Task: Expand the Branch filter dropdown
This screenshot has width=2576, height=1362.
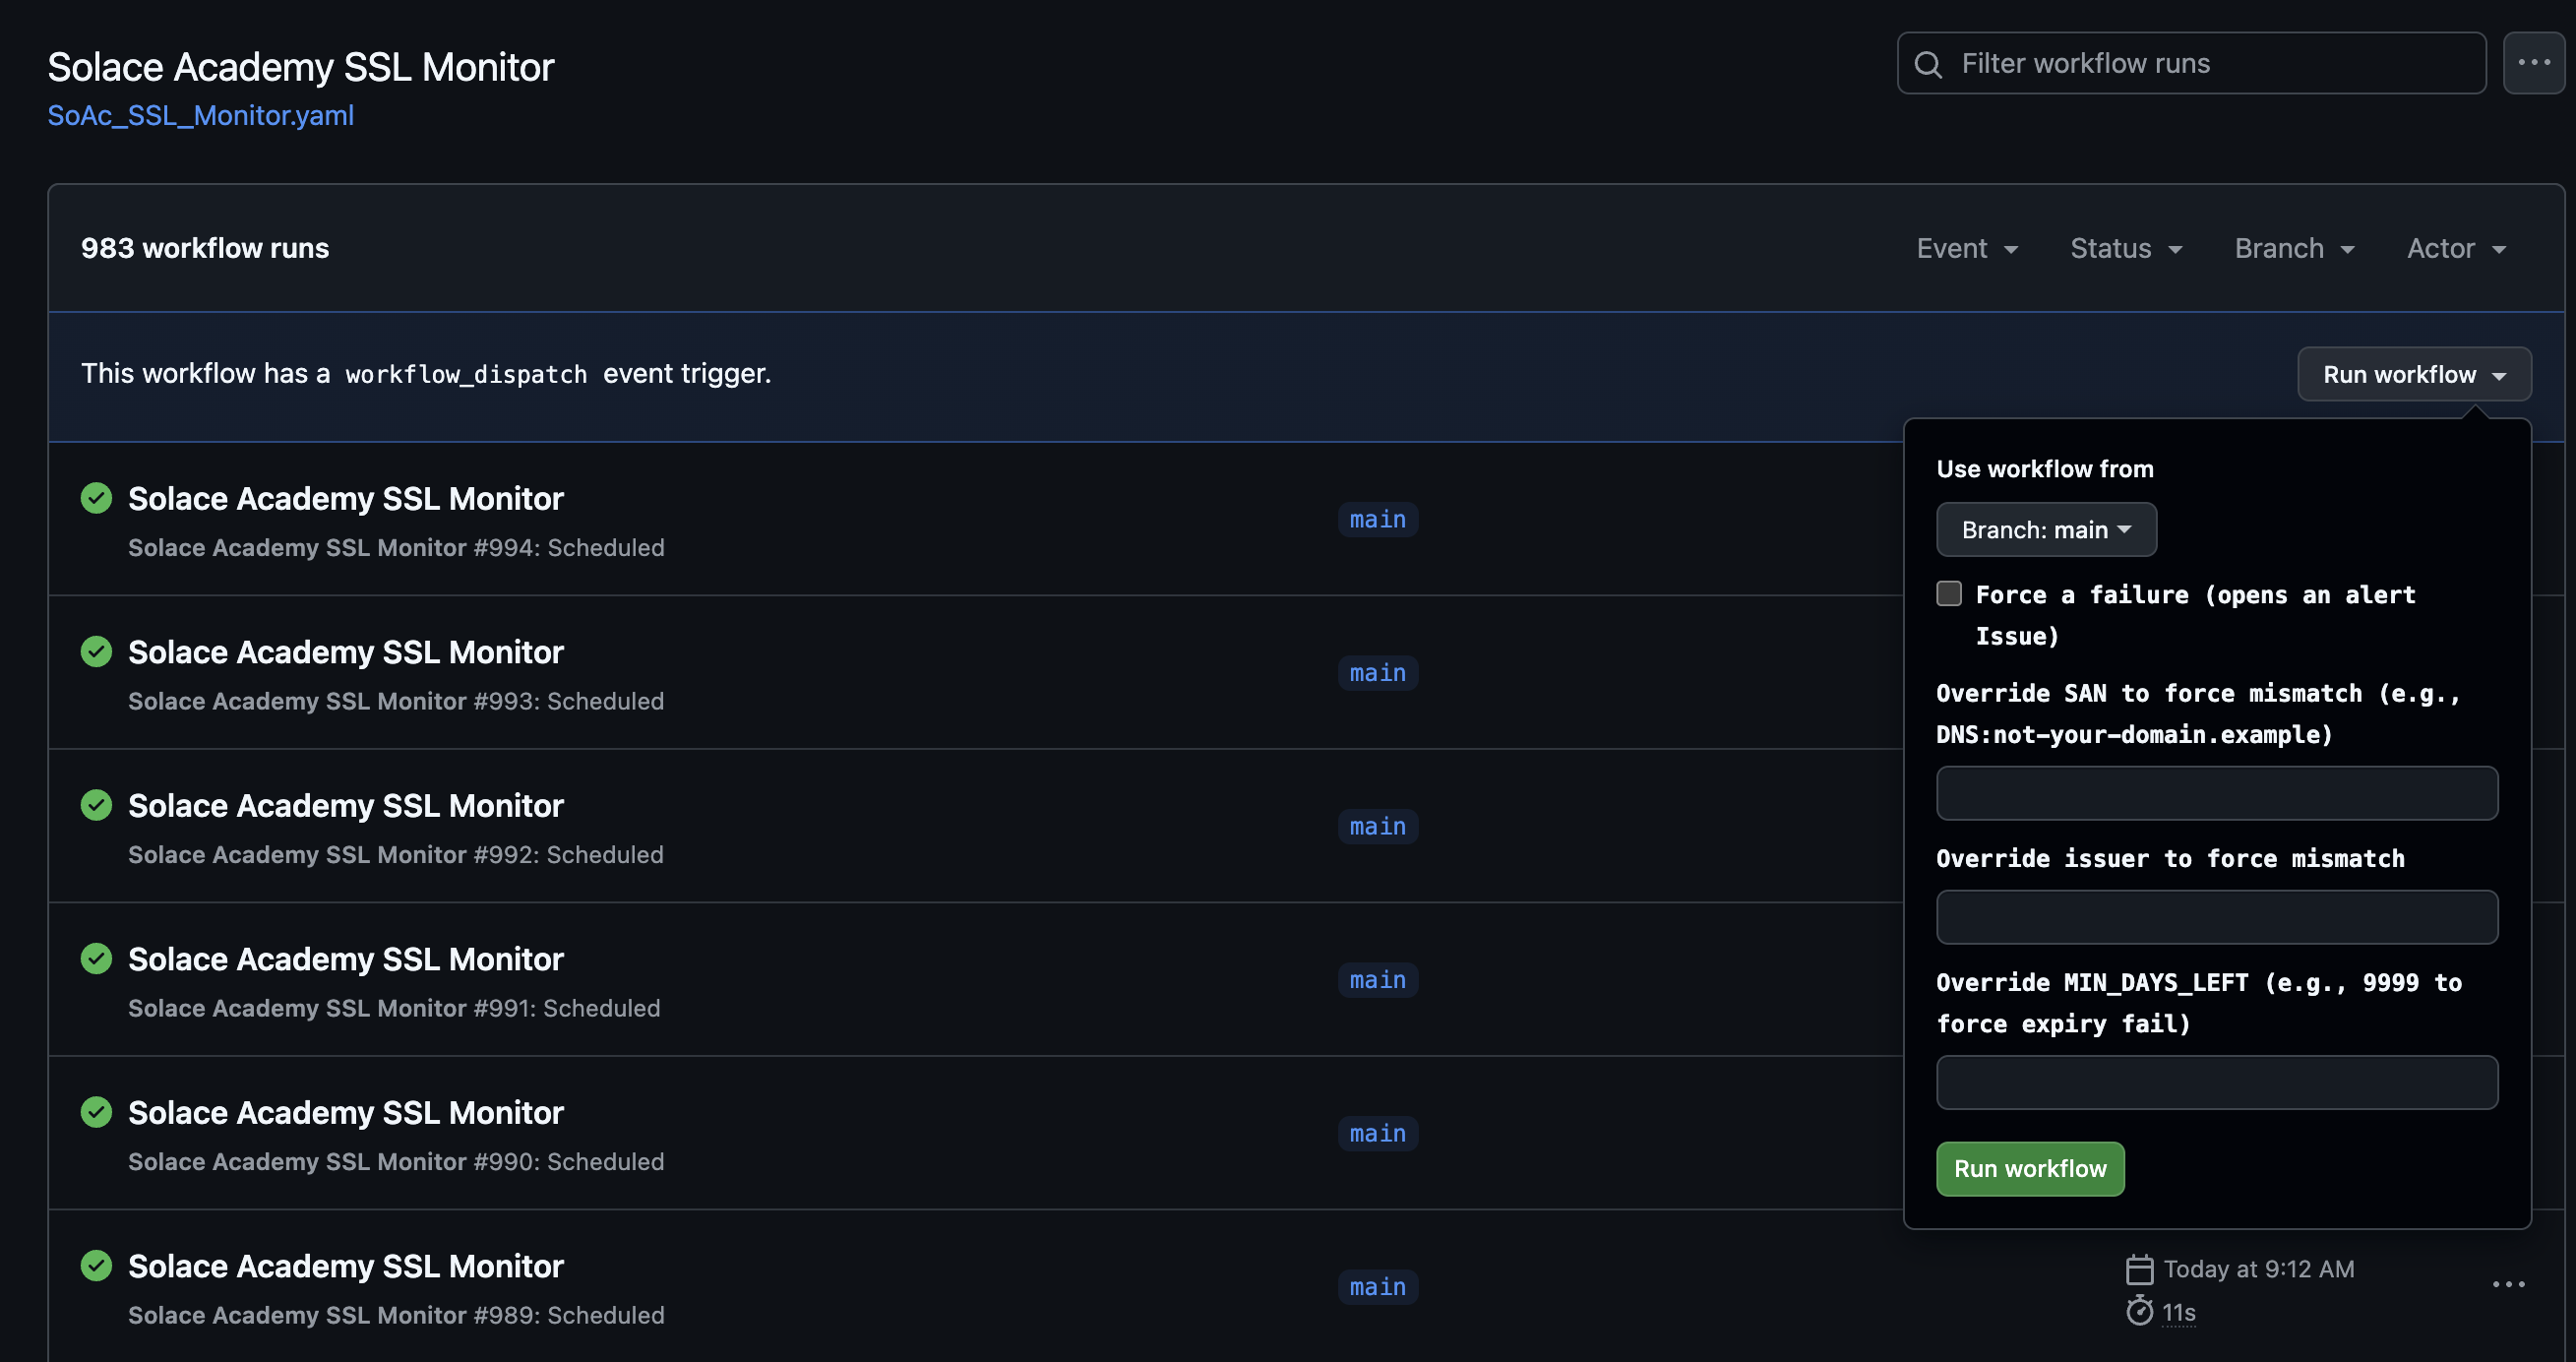Action: (2294, 248)
